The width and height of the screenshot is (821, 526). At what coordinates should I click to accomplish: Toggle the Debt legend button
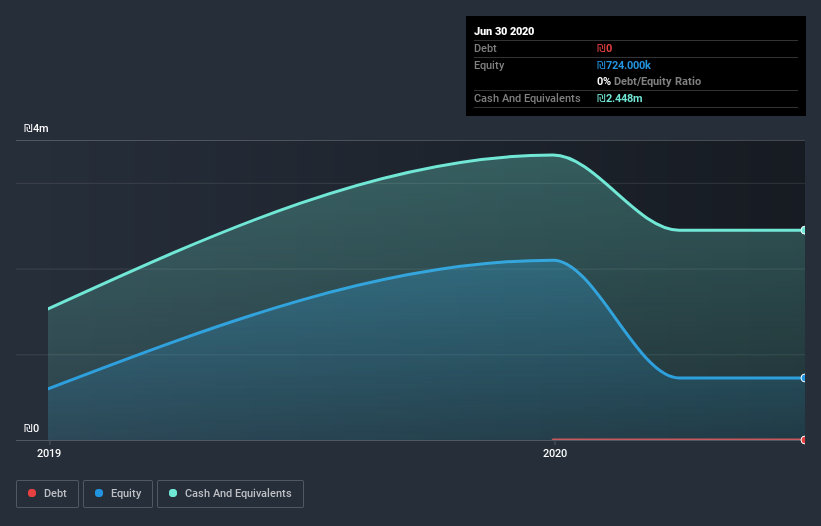(47, 494)
